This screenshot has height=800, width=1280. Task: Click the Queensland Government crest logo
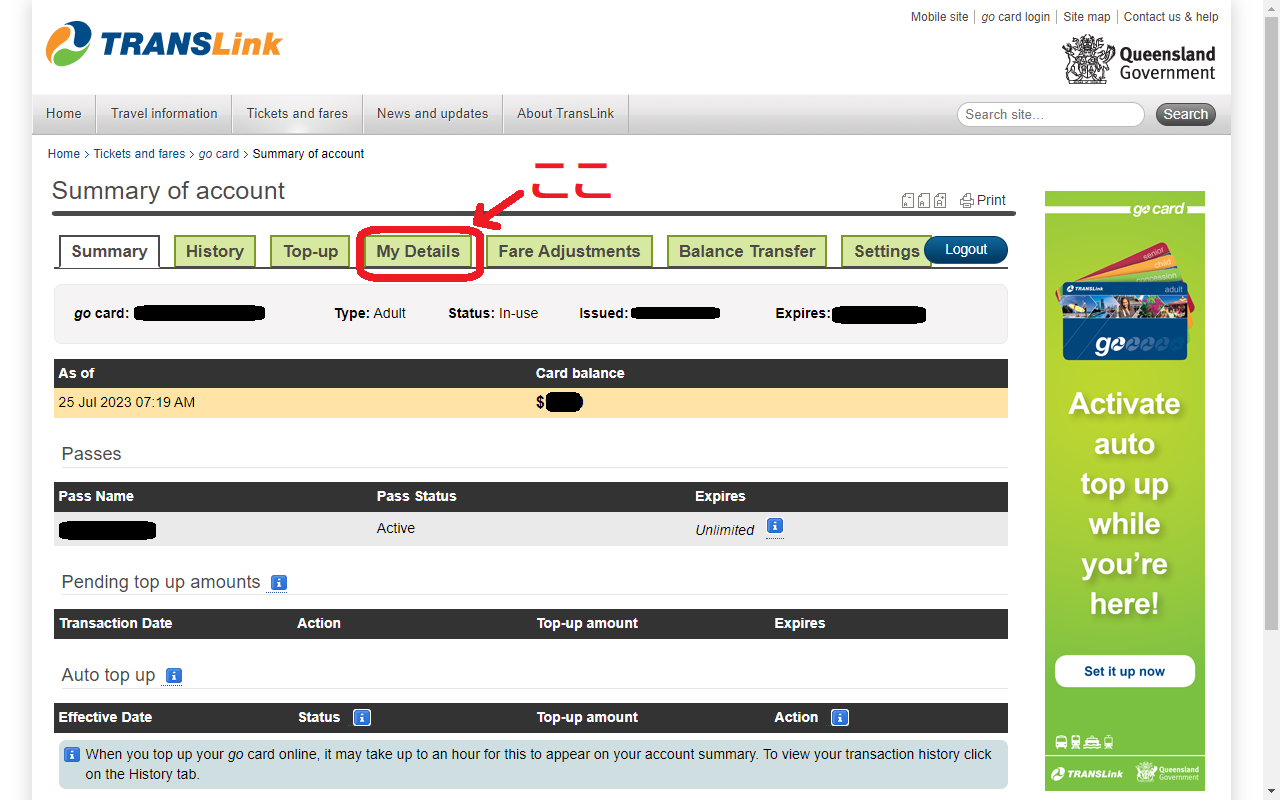pos(1139,60)
